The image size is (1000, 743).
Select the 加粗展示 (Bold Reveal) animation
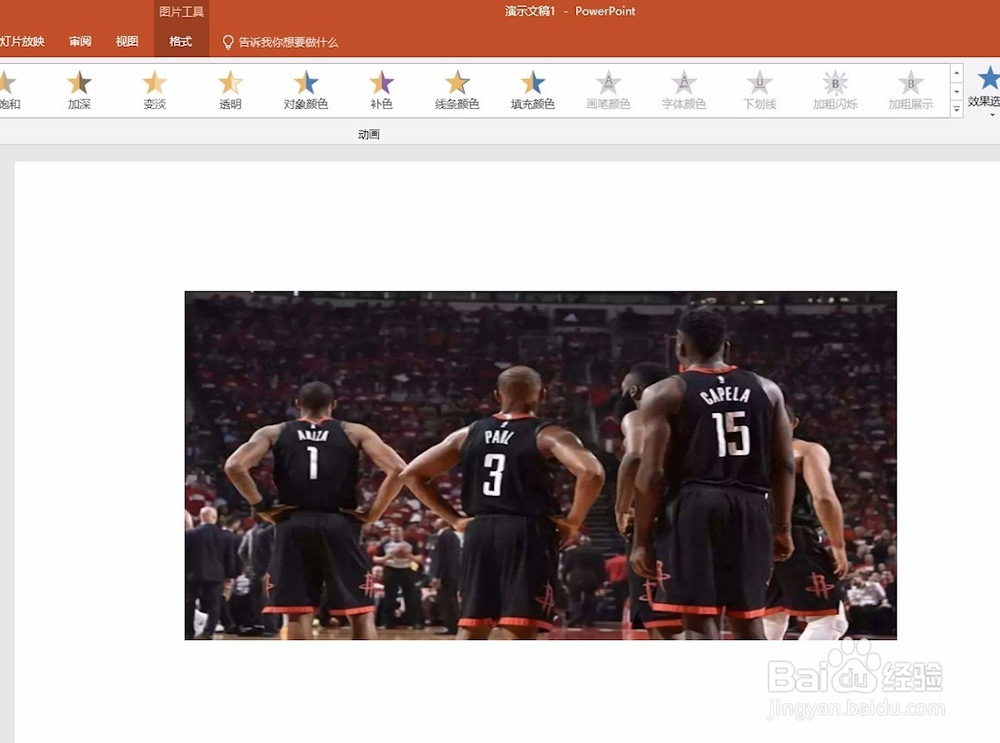(911, 90)
